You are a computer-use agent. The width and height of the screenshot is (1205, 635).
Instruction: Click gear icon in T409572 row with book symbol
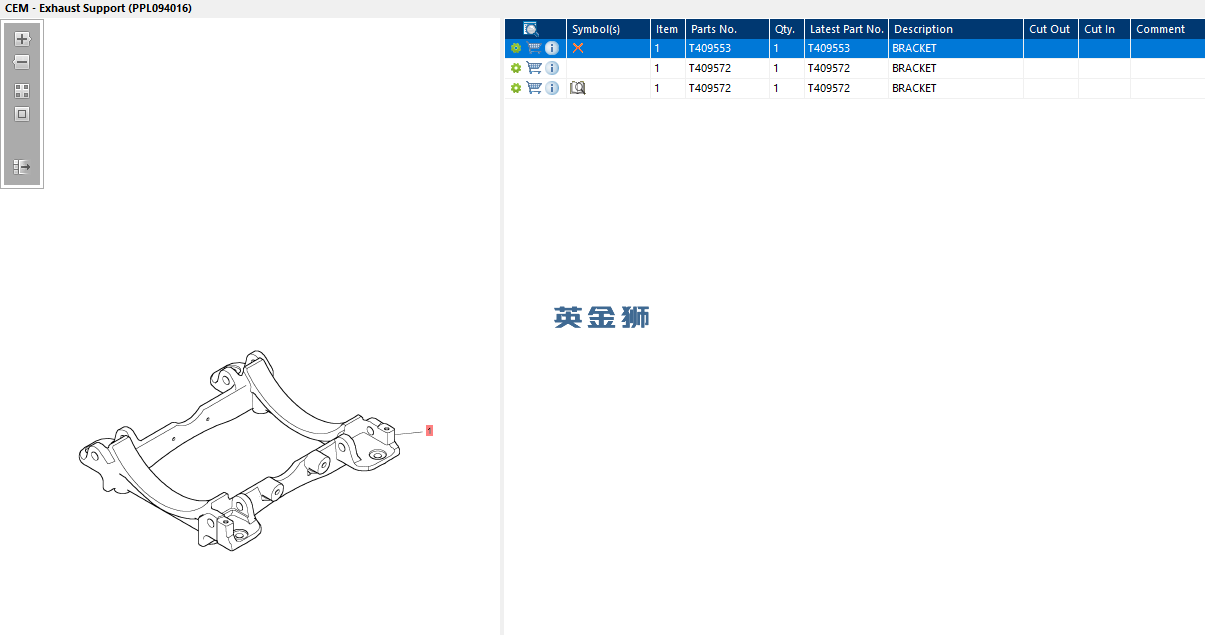point(516,88)
